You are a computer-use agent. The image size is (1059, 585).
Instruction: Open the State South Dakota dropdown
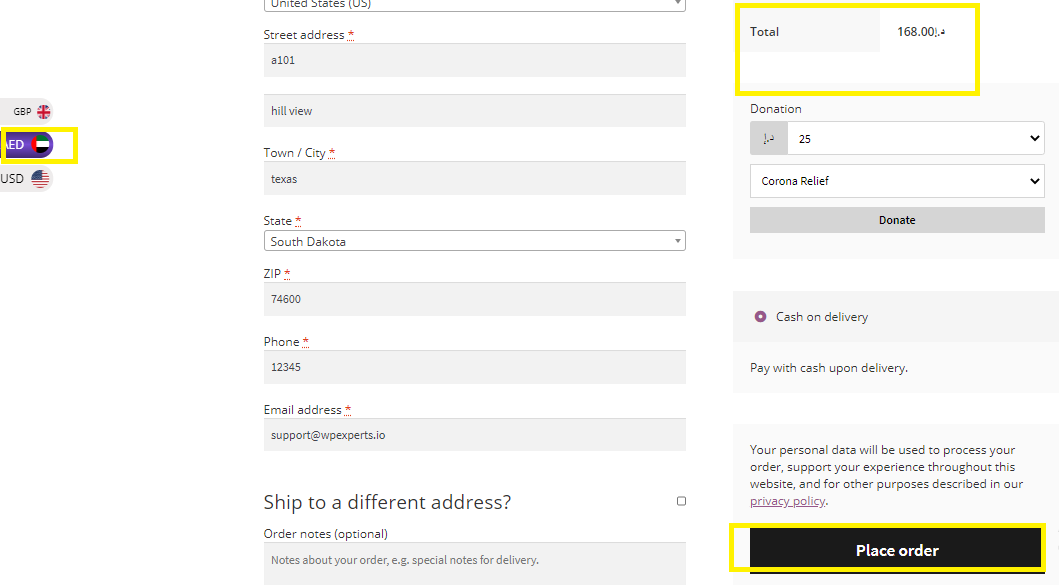[x=475, y=241]
